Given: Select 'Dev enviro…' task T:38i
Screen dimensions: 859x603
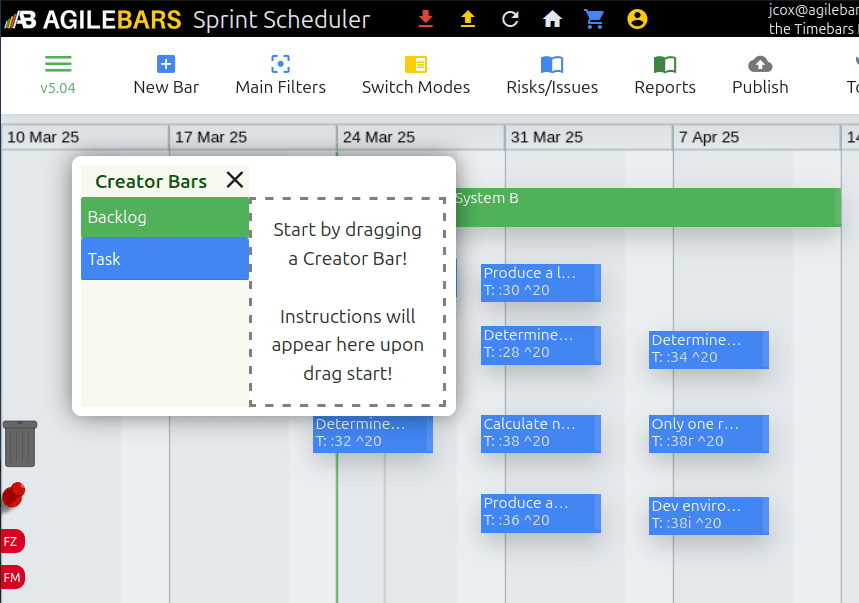Looking at the screenshot, I should coord(709,515).
